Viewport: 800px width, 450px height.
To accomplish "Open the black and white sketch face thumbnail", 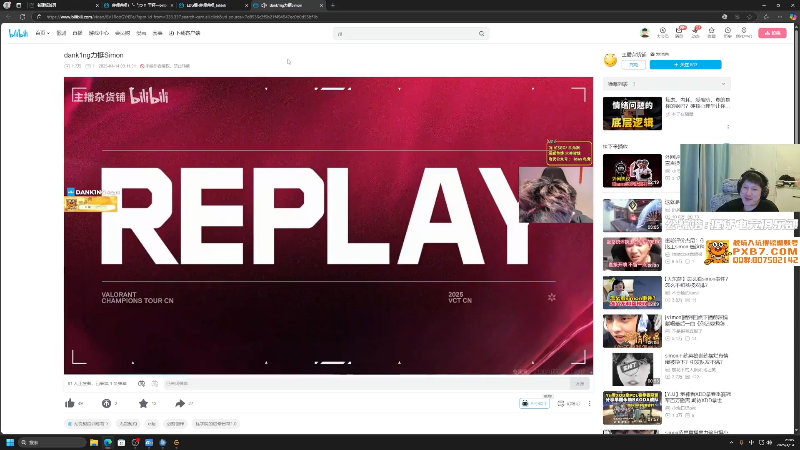I will pyautogui.click(x=632, y=369).
